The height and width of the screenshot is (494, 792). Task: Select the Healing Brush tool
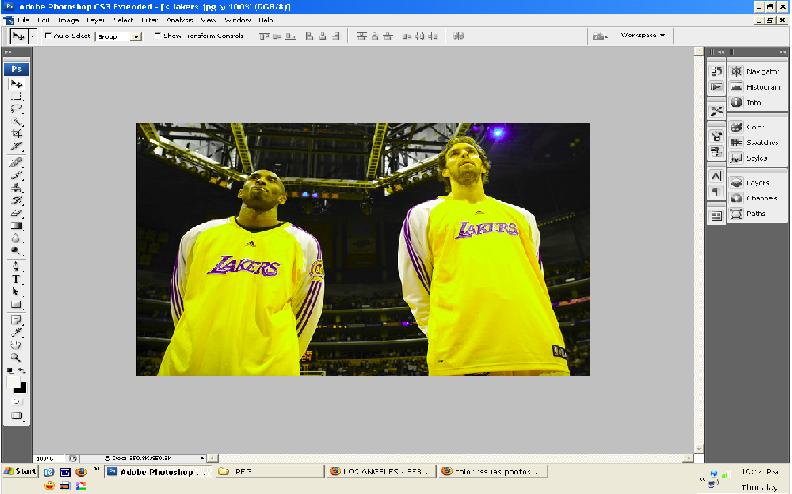pos(16,163)
